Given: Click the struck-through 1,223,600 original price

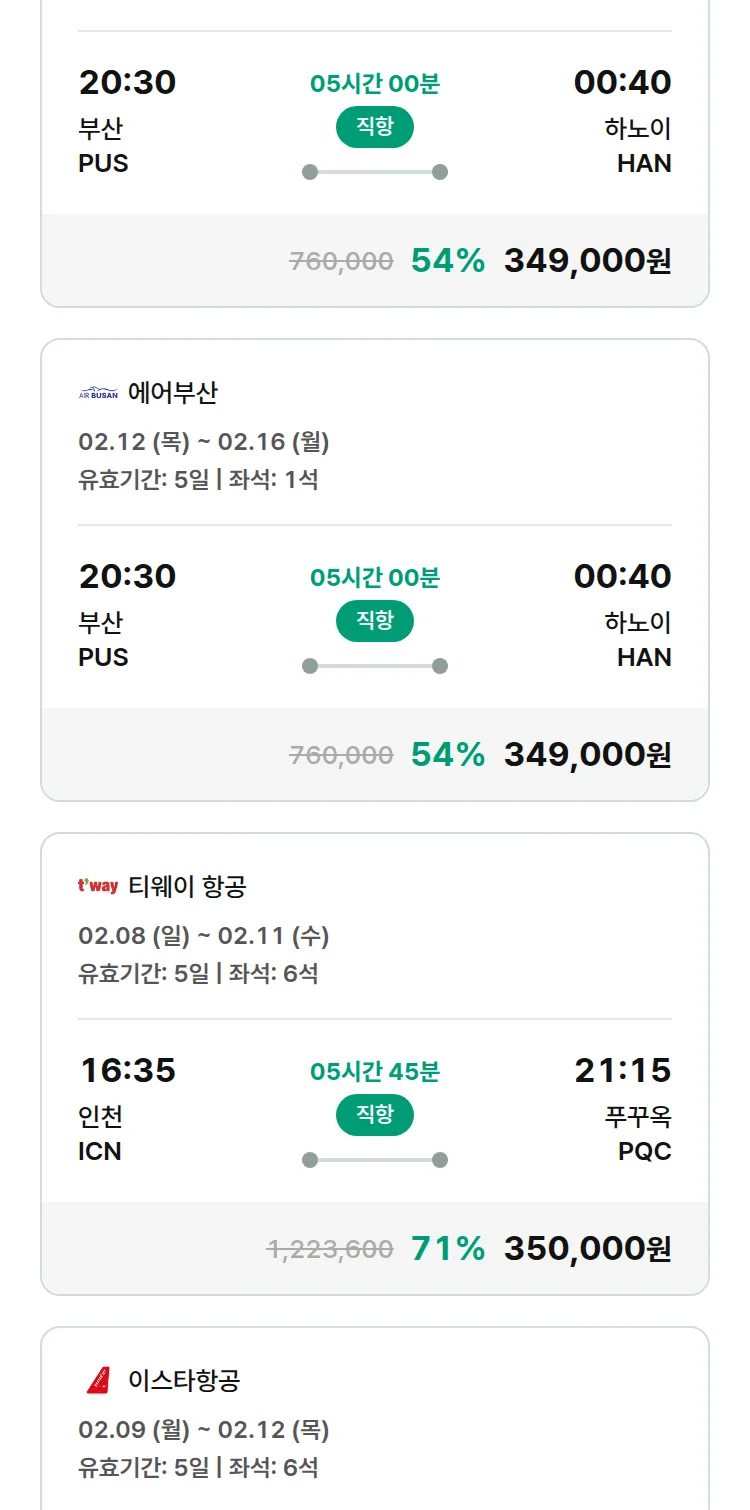Looking at the screenshot, I should (330, 1249).
